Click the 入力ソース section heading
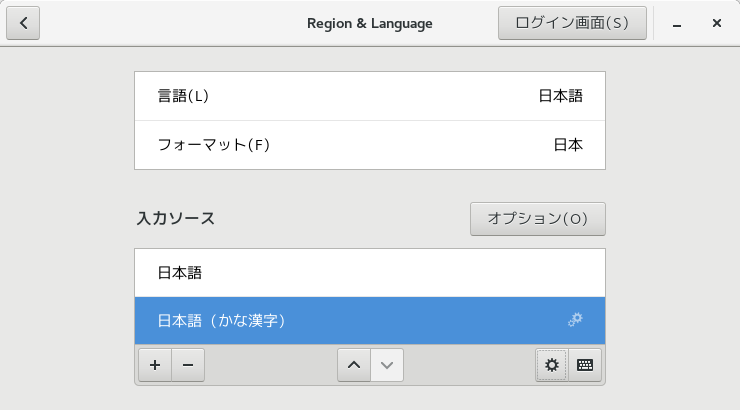The width and height of the screenshot is (740, 410). click(176, 218)
